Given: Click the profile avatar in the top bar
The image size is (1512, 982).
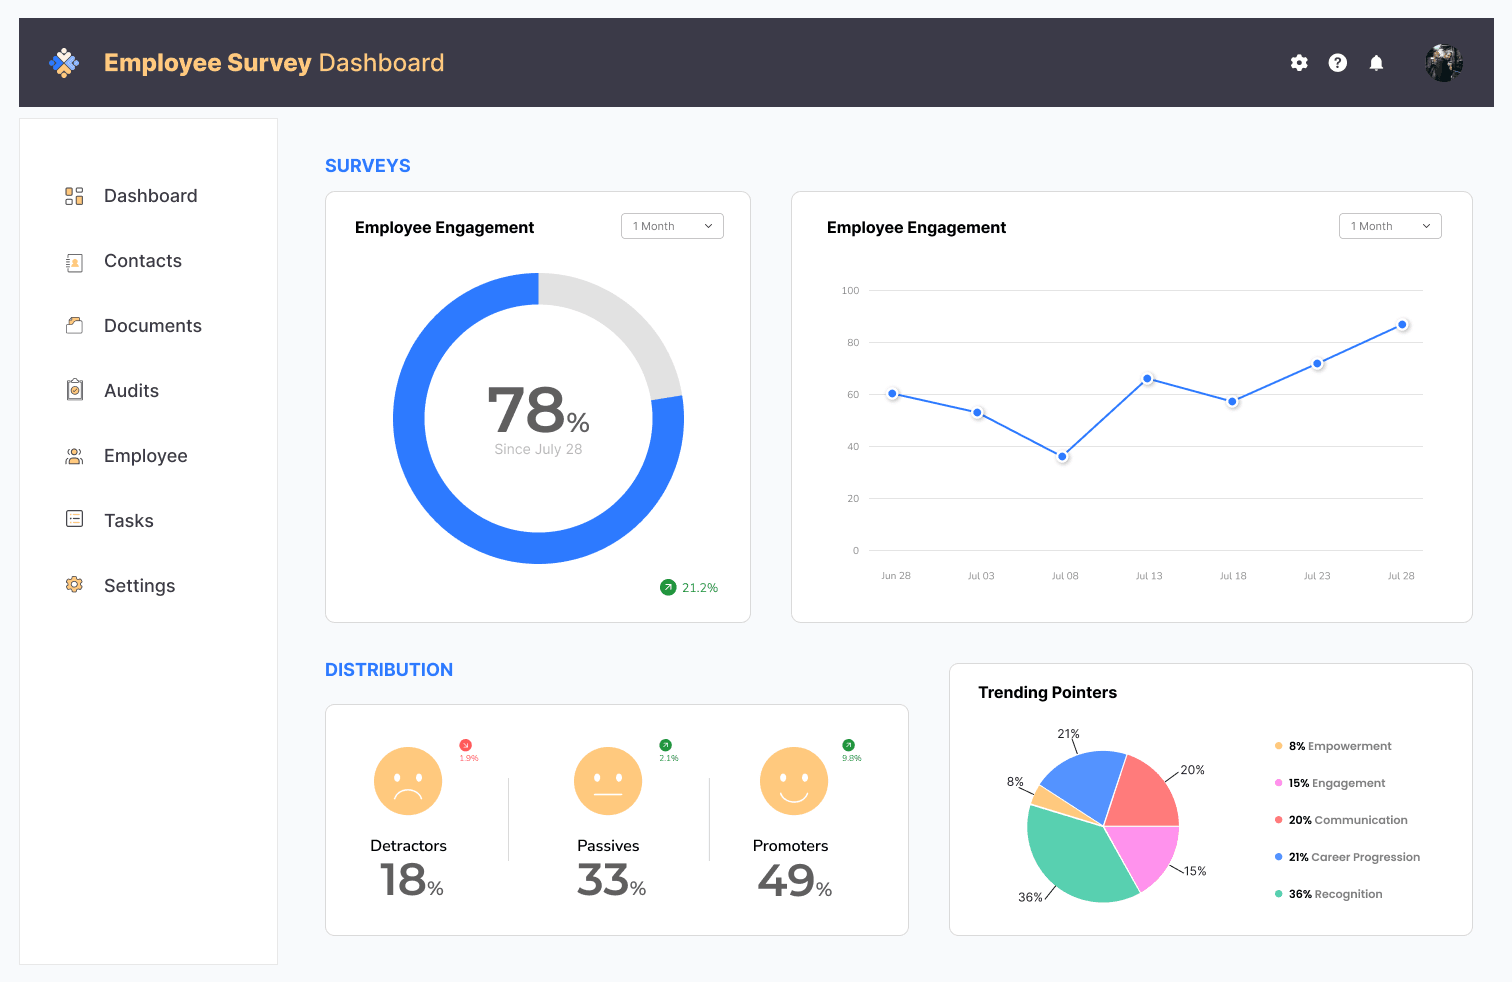Looking at the screenshot, I should tap(1444, 62).
